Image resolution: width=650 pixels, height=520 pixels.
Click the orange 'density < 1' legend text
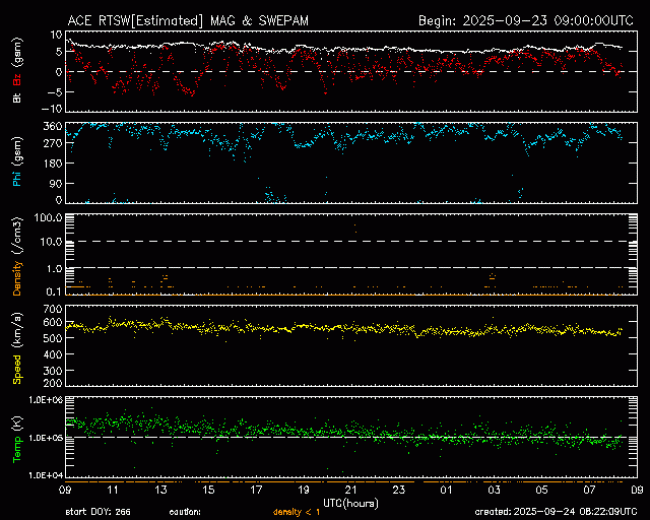point(297,512)
